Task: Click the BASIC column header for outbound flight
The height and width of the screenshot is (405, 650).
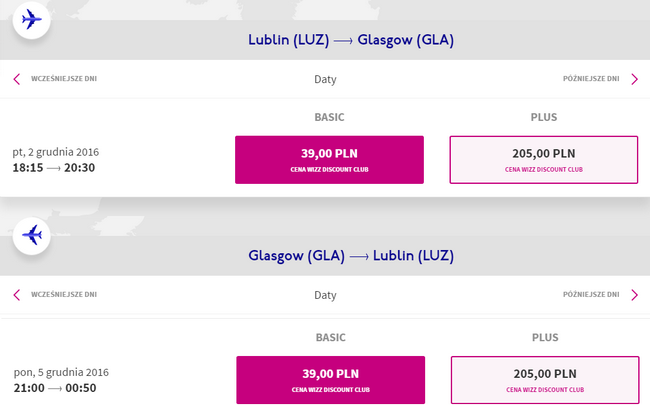Action: [x=329, y=117]
